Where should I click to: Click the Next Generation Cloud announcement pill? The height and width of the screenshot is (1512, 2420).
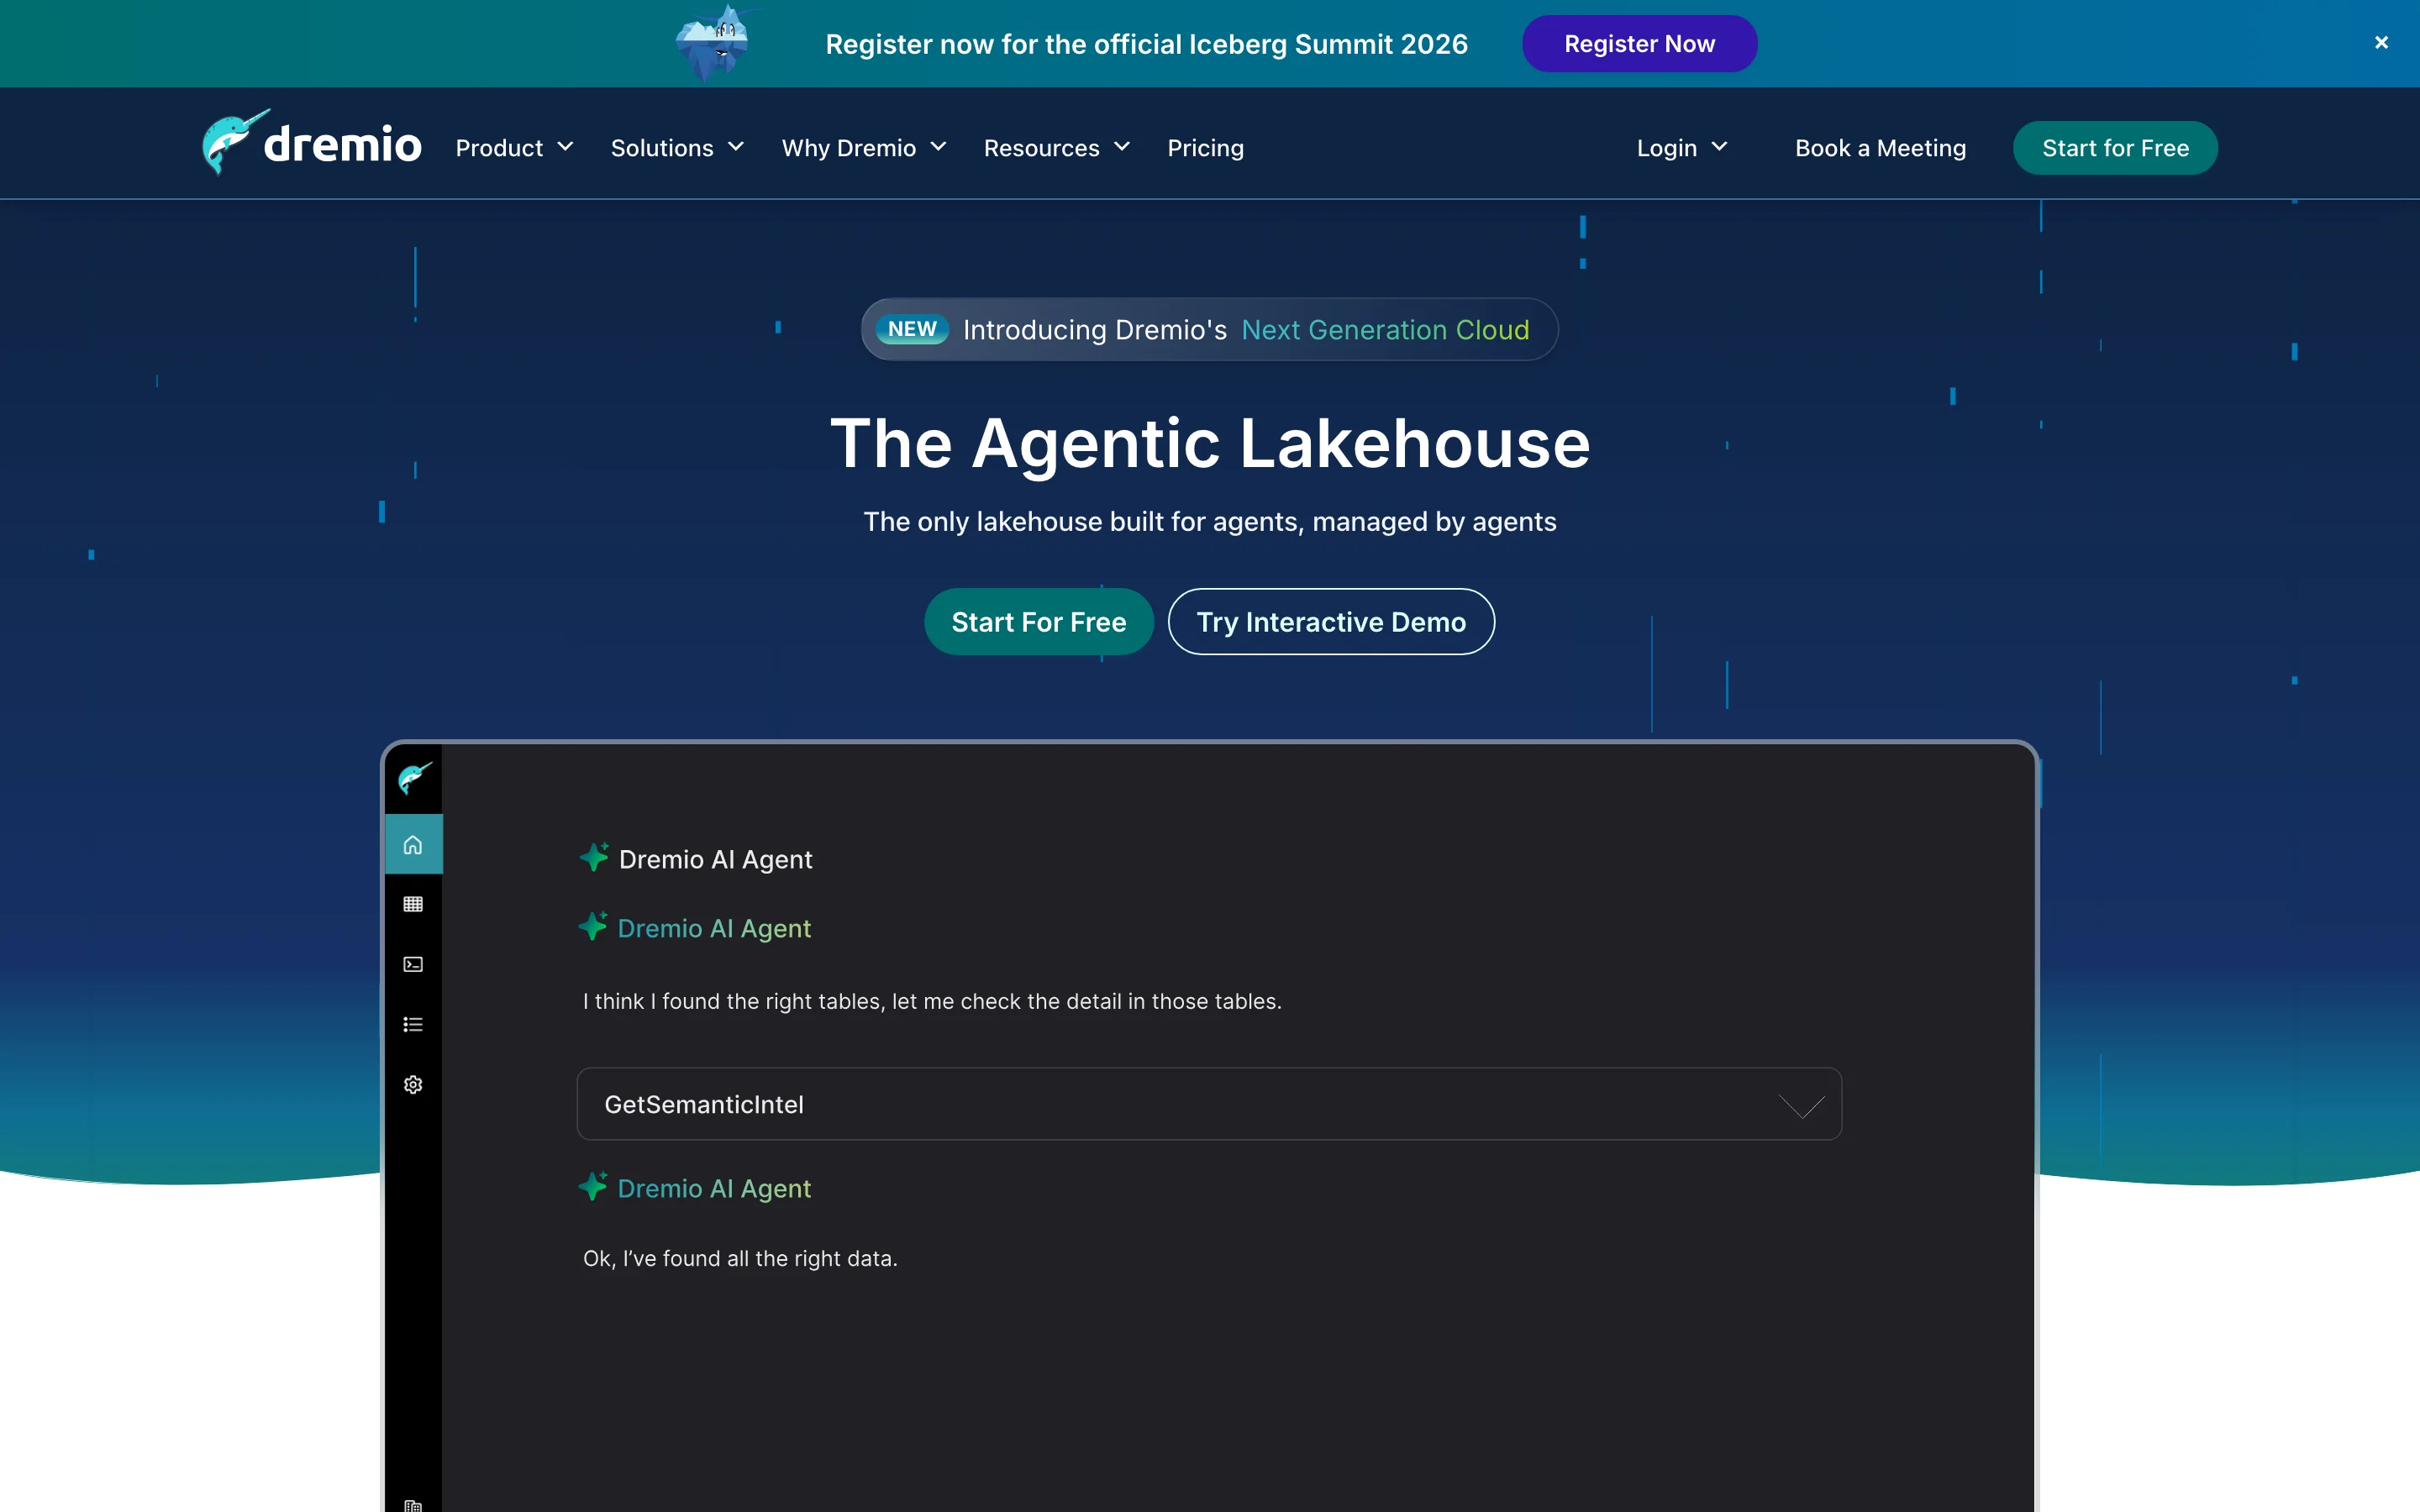click(1209, 330)
